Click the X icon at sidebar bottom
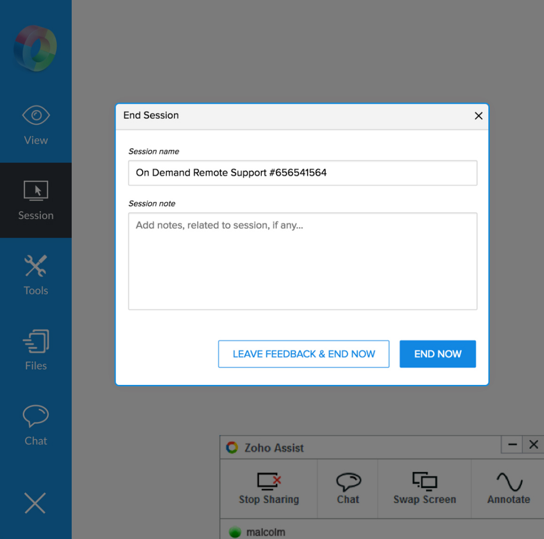This screenshot has width=544, height=539. click(35, 503)
